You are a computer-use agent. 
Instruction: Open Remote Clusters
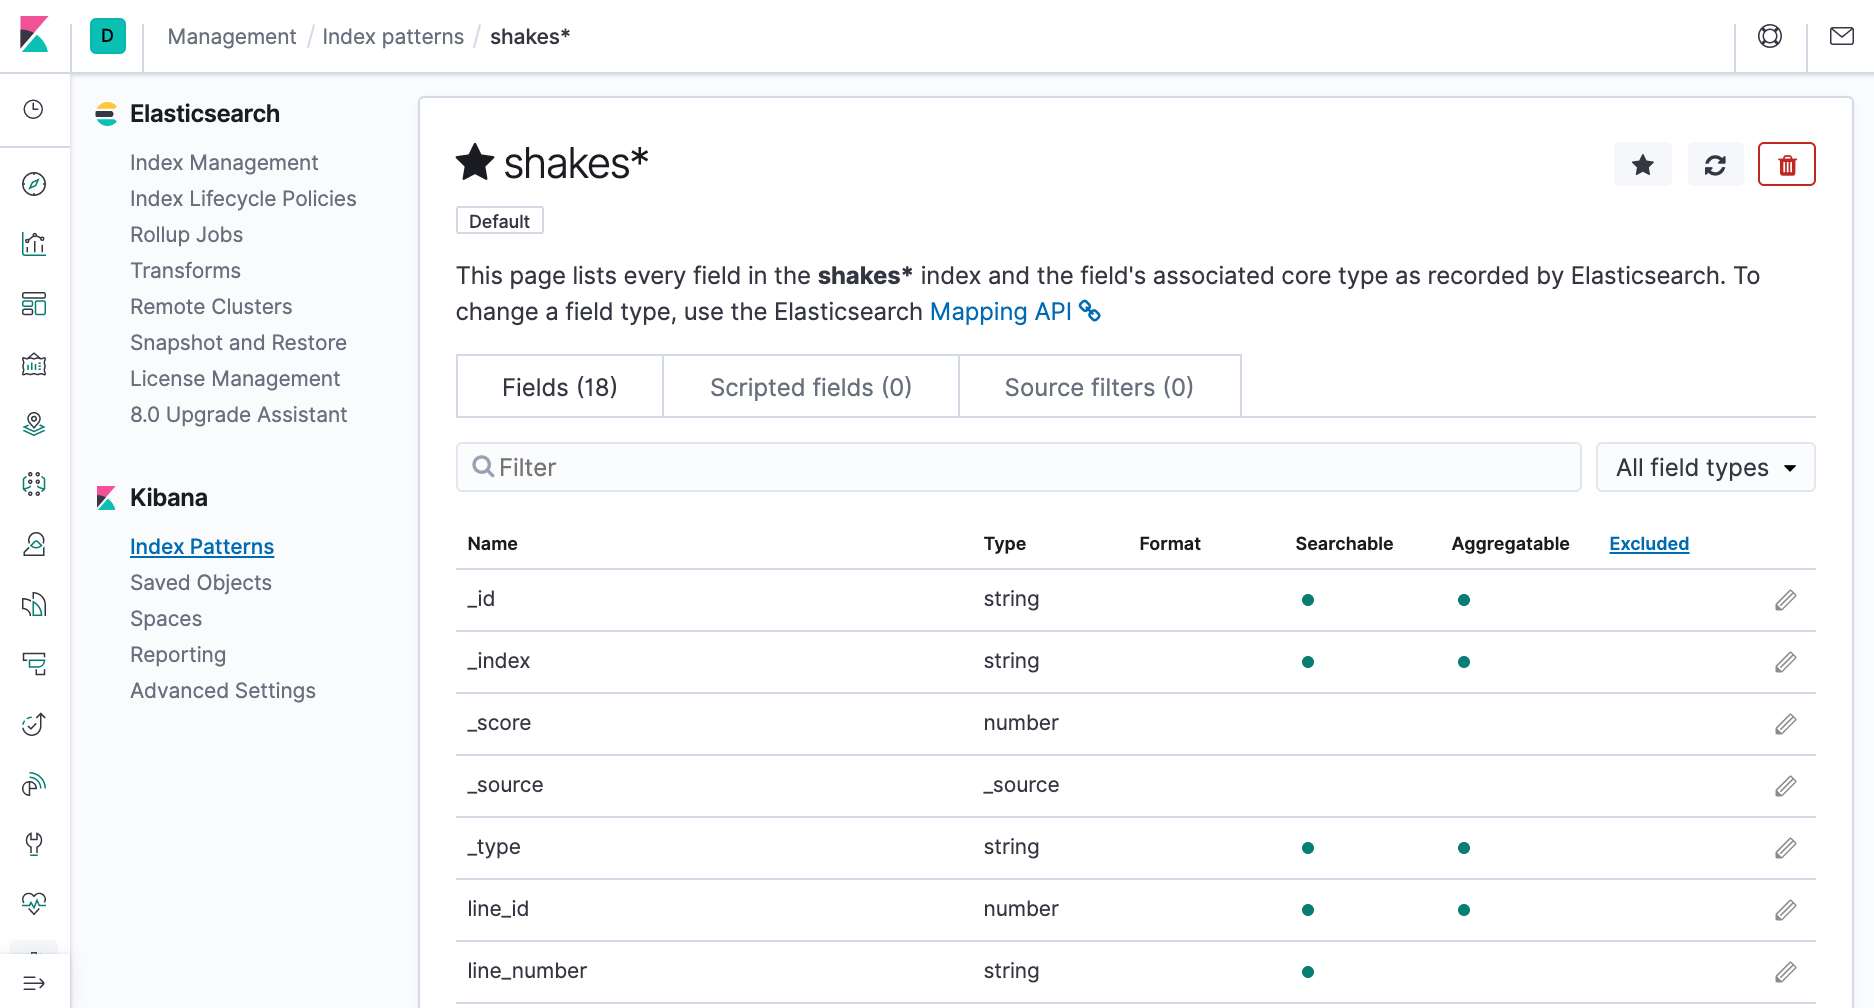[x=211, y=307]
